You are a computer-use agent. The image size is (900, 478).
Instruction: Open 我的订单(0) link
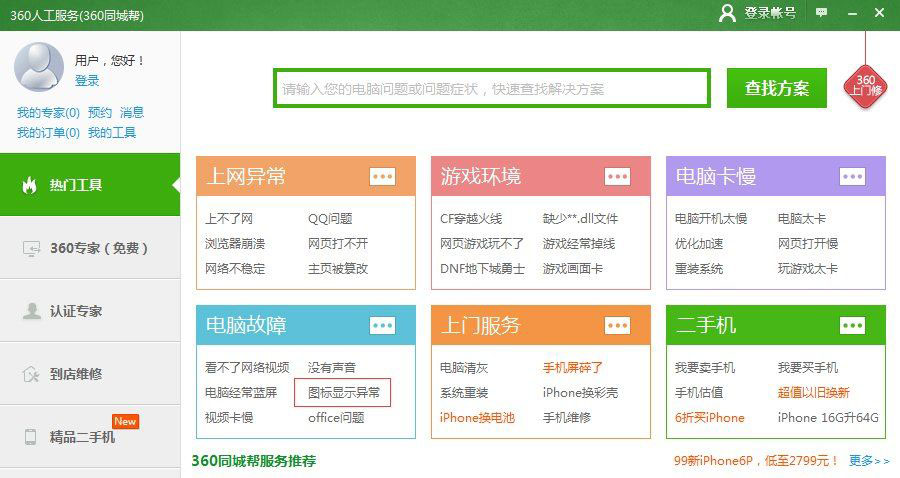tap(48, 133)
